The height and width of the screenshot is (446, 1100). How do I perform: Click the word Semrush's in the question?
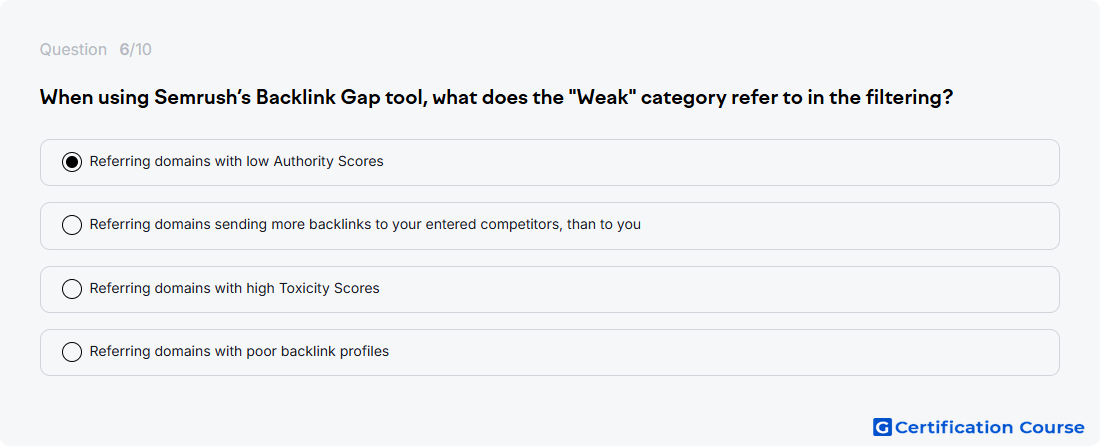pos(202,97)
